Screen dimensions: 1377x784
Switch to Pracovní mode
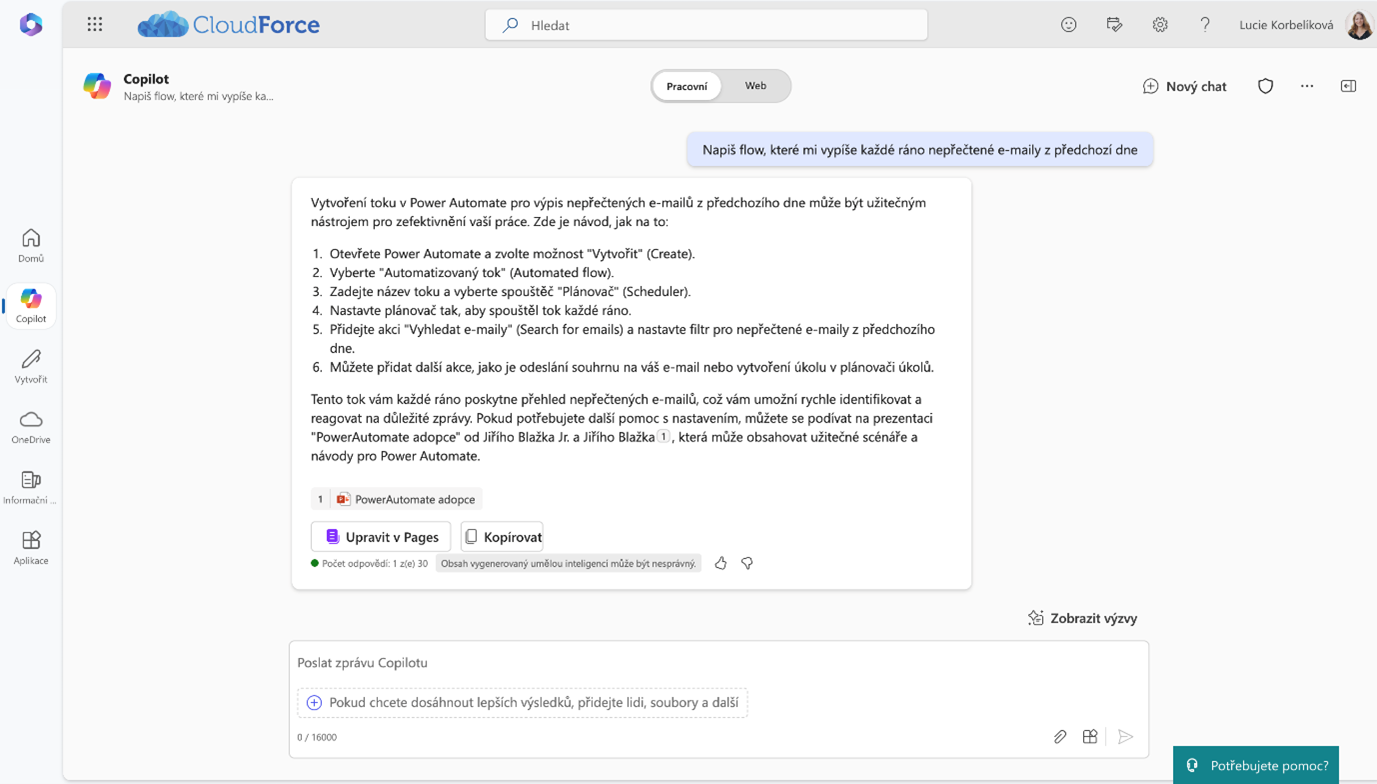(687, 86)
